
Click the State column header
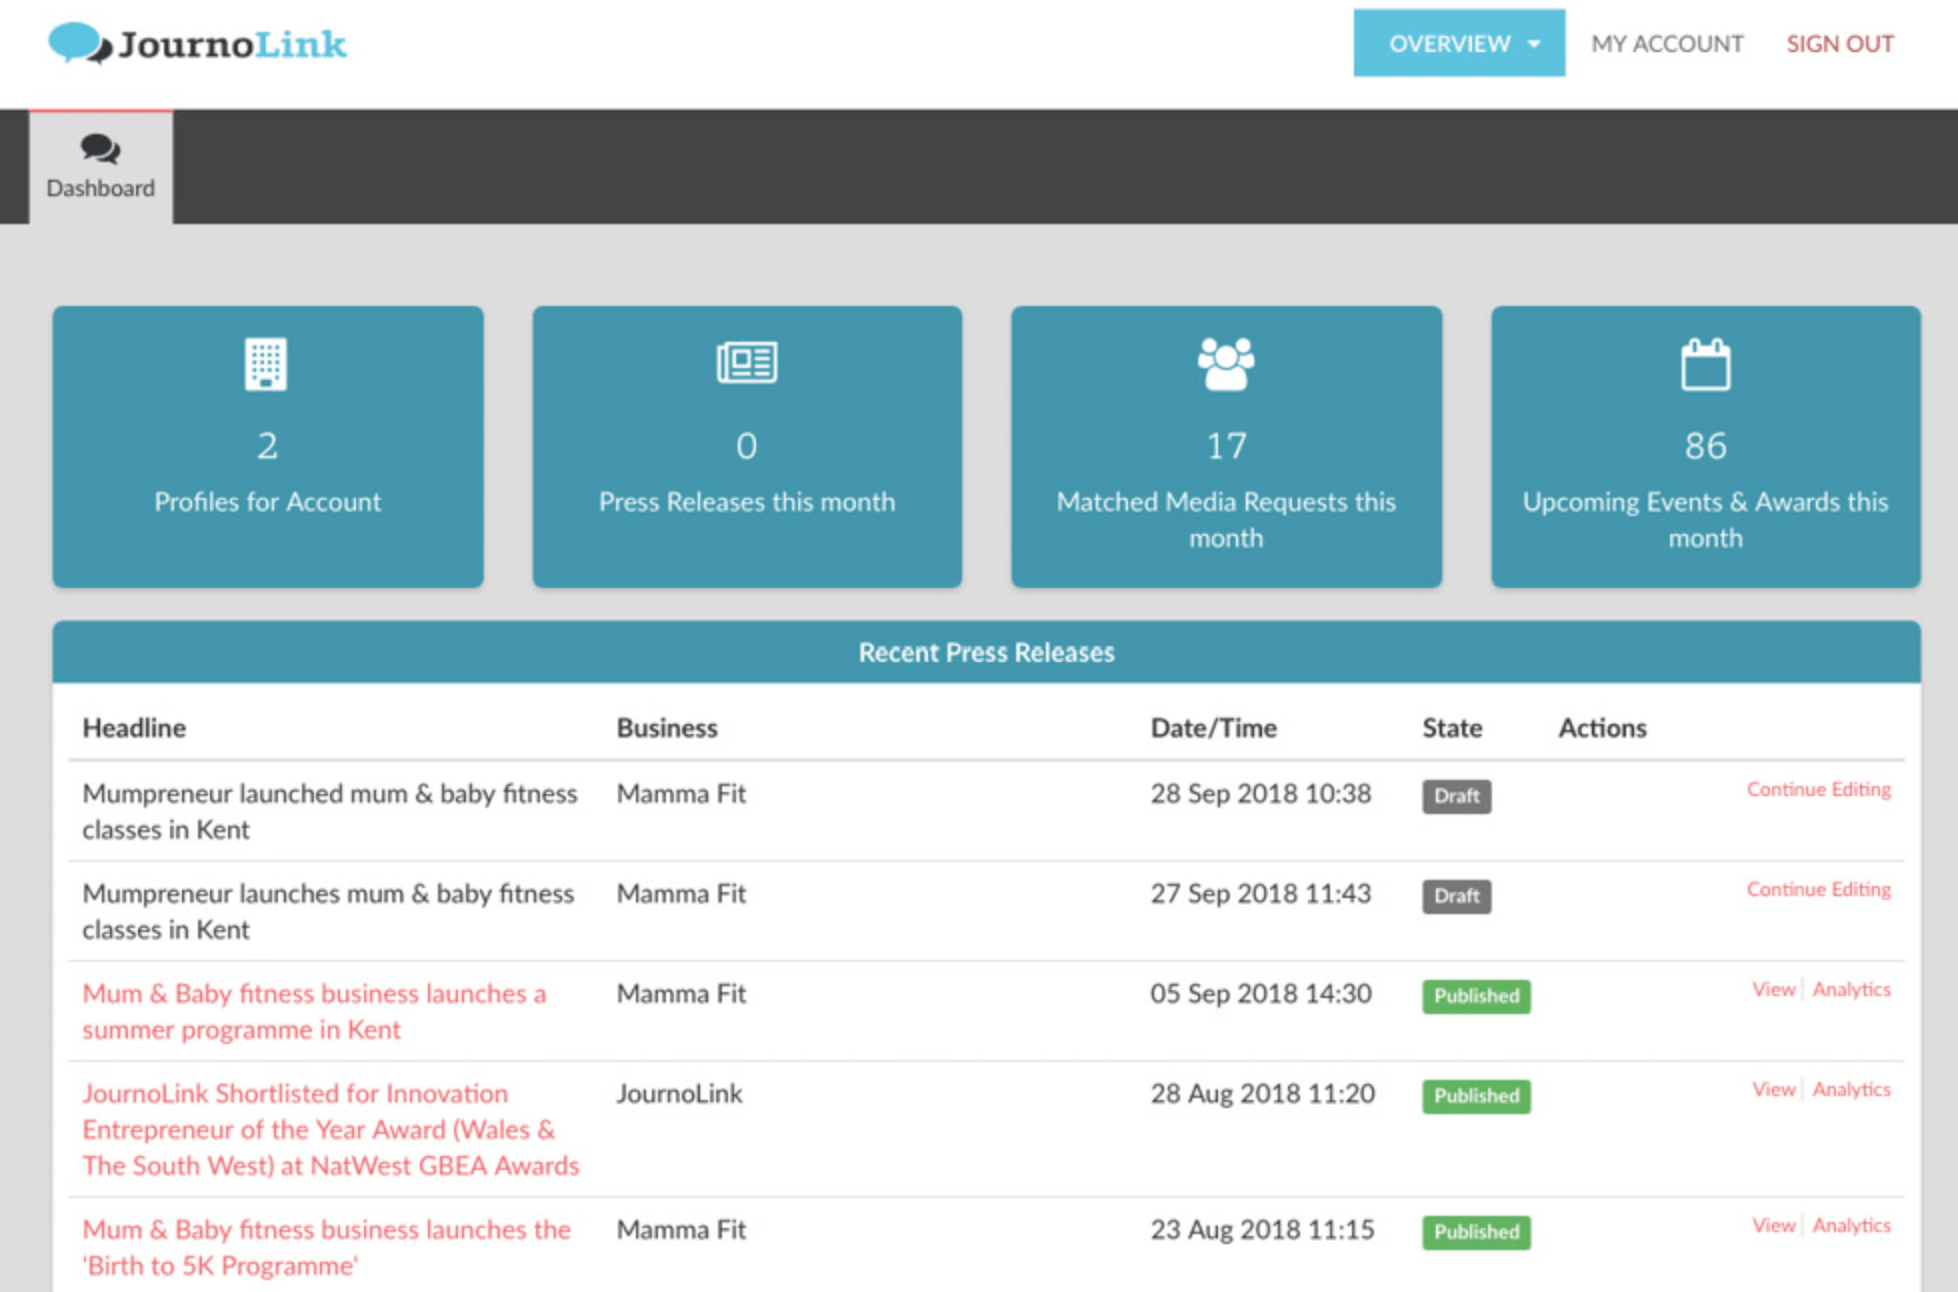pyautogui.click(x=1452, y=728)
